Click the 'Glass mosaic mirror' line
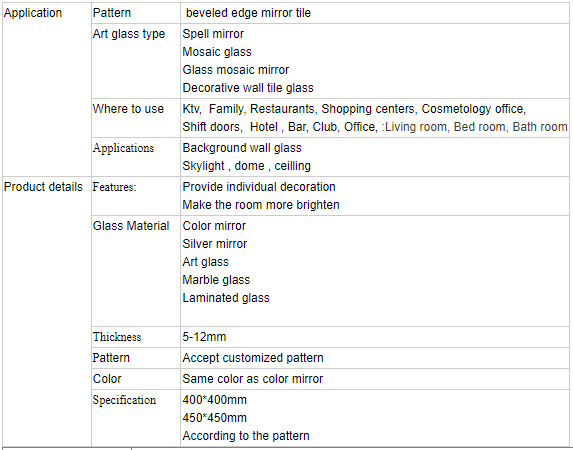573x450 pixels. [236, 70]
